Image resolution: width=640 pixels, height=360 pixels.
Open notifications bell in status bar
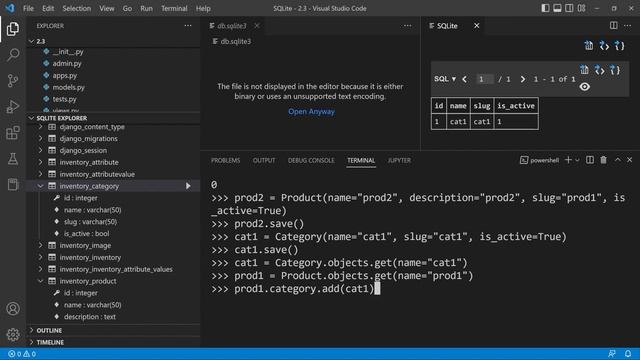click(628, 353)
